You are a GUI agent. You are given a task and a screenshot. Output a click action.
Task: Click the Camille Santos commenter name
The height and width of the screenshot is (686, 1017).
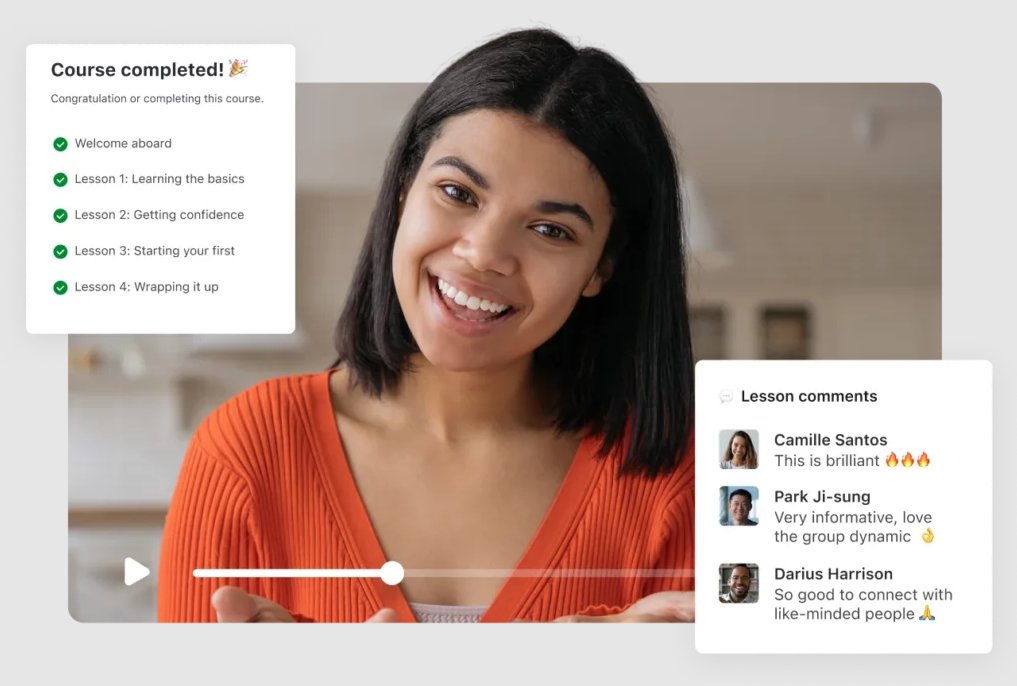click(830, 440)
